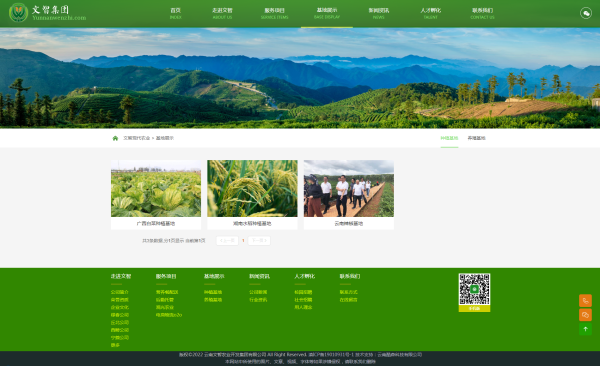Click the Wenzhi Group logo
This screenshot has width=600, height=366.
click(x=47, y=13)
